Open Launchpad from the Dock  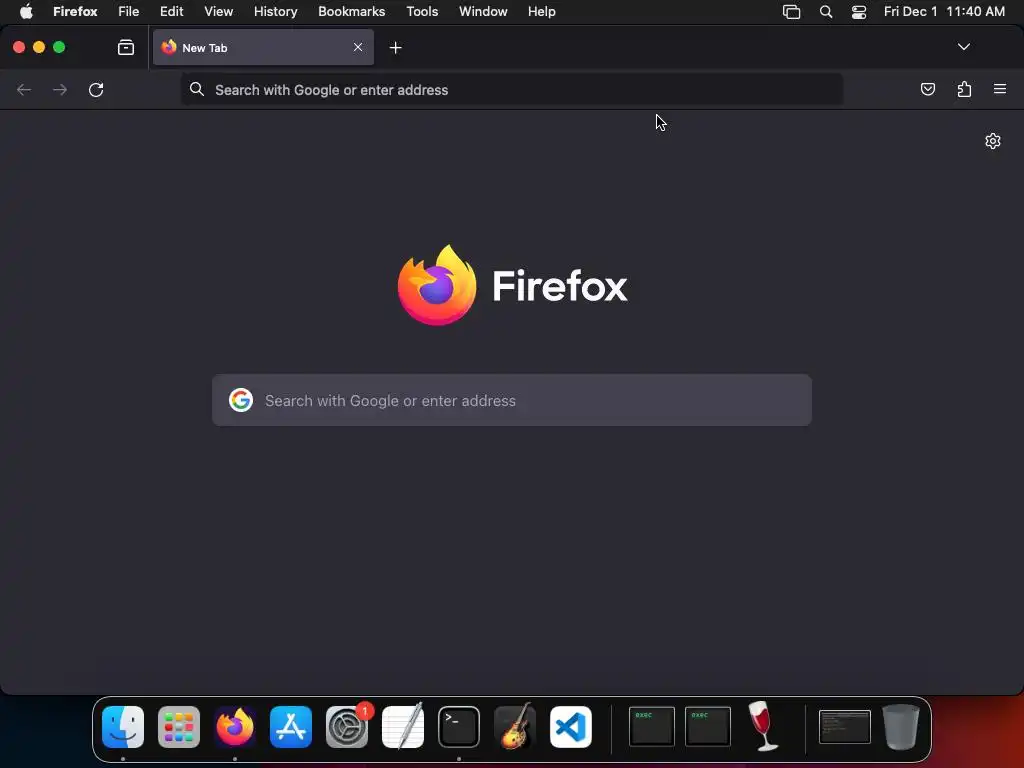tap(179, 727)
